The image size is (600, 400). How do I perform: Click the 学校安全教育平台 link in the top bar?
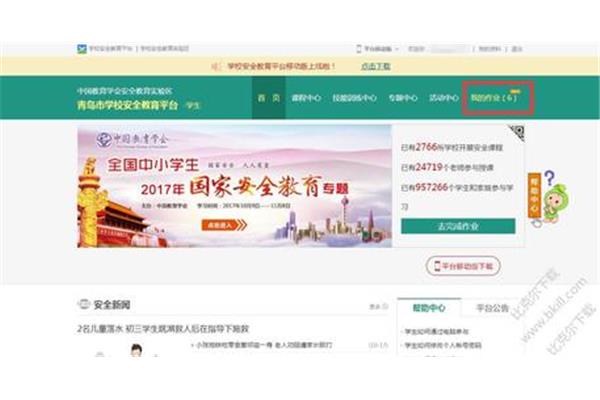pos(111,49)
